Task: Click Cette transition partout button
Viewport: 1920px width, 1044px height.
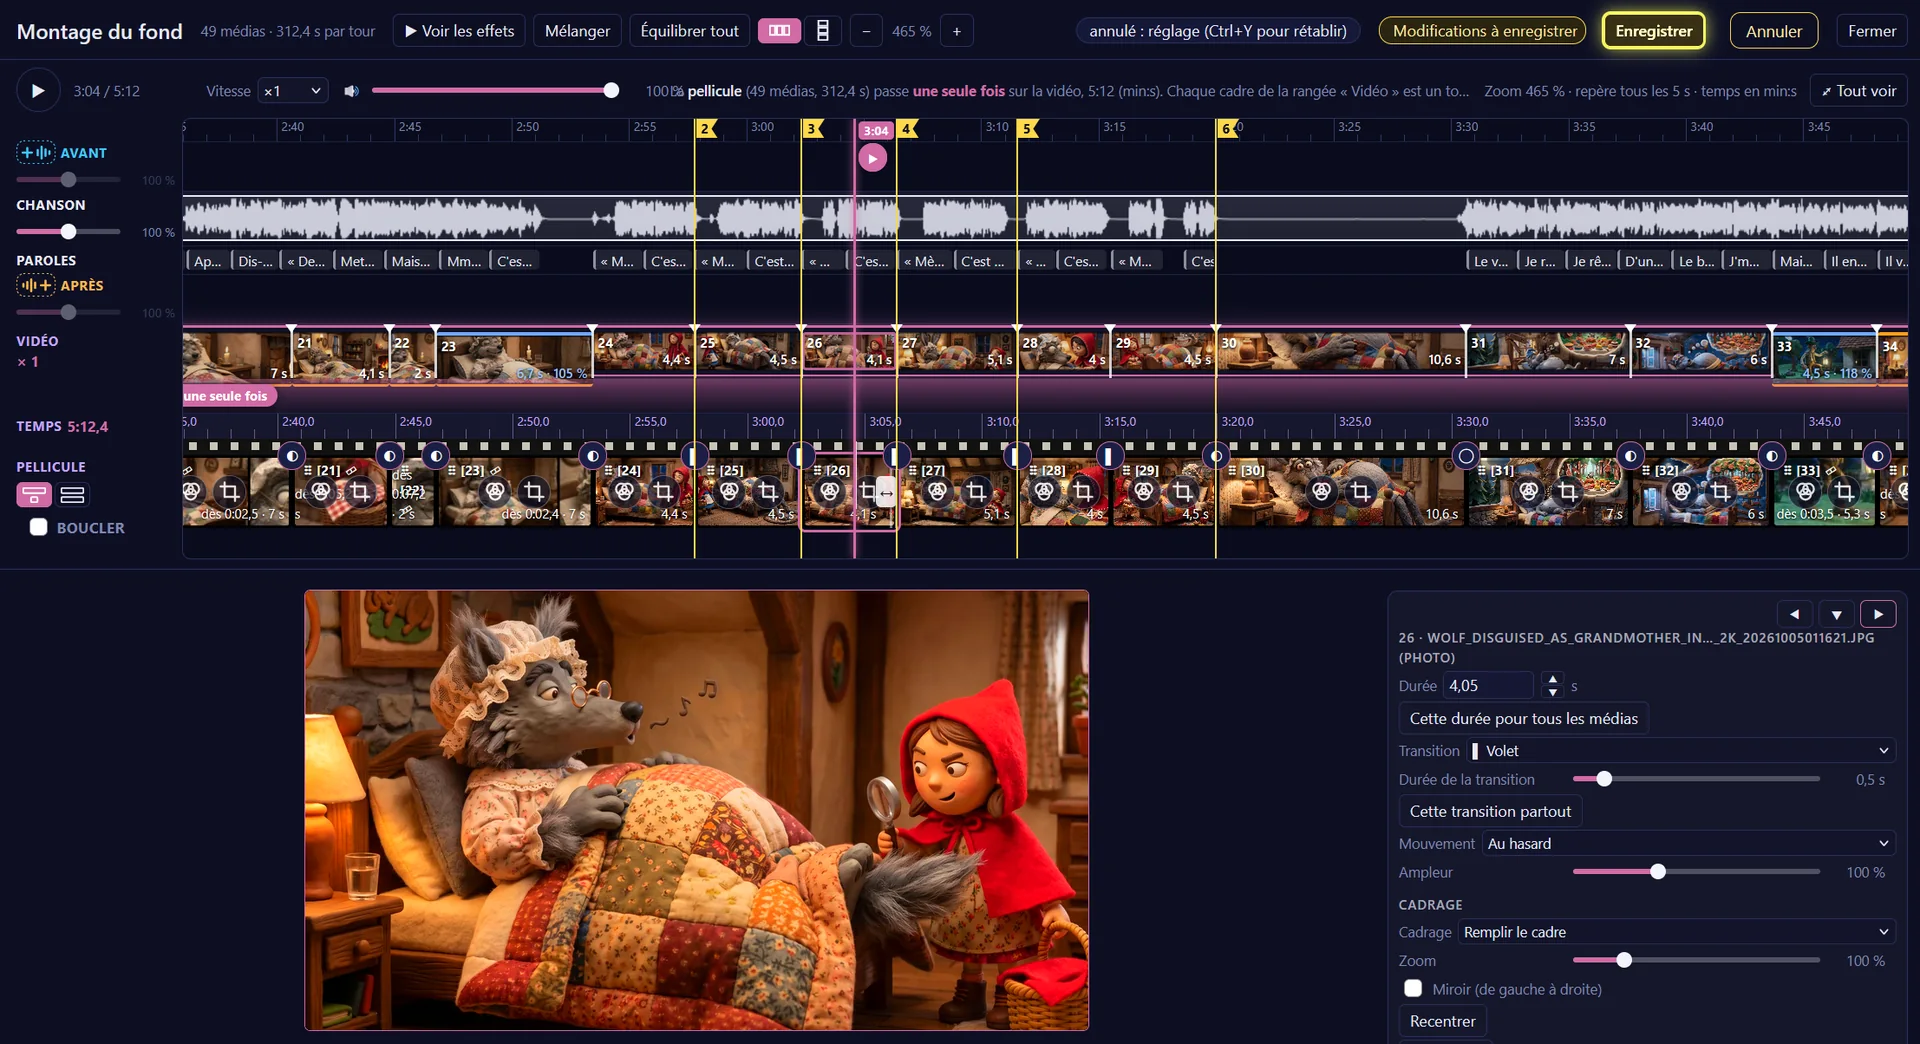Action: click(x=1490, y=811)
